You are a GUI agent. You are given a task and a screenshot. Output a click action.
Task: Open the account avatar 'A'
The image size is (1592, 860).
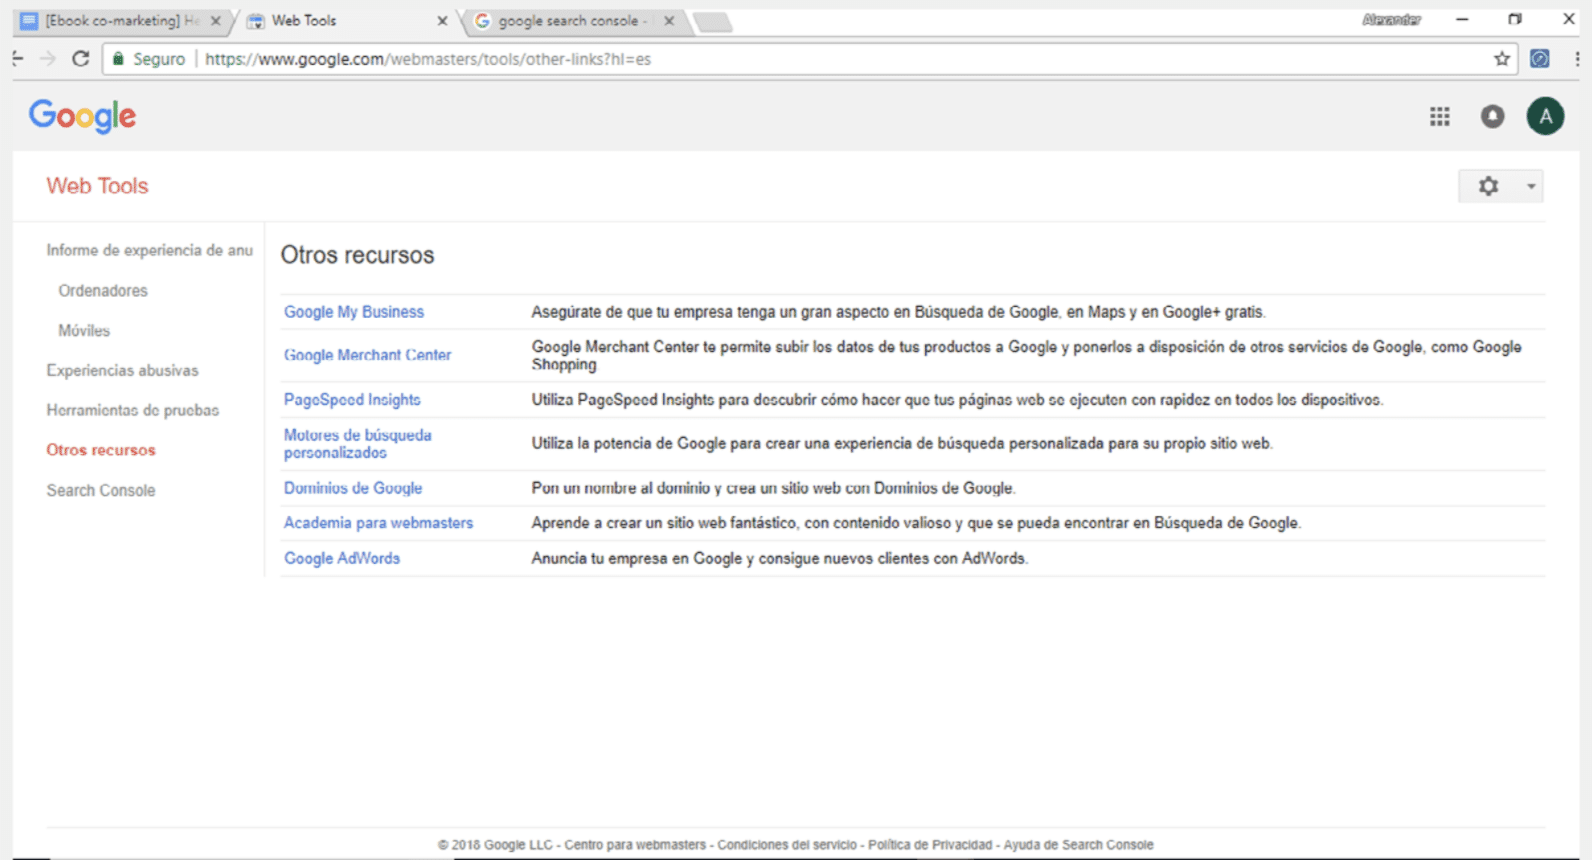[x=1545, y=117]
